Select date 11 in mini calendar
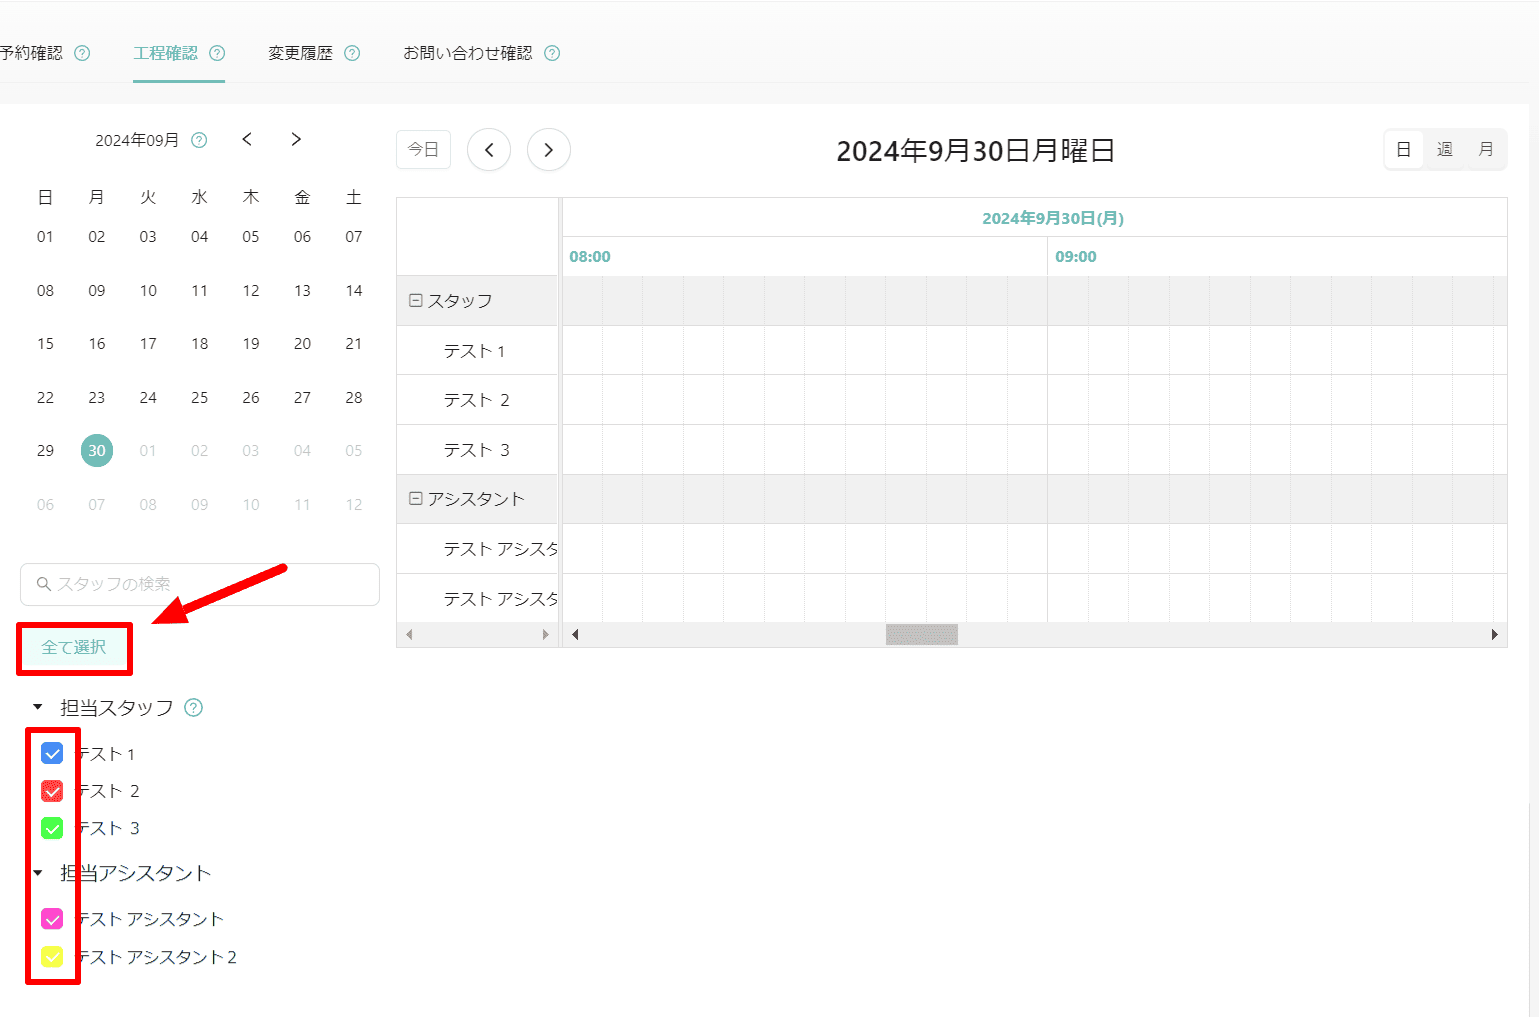The height and width of the screenshot is (1017, 1539). coord(200,291)
